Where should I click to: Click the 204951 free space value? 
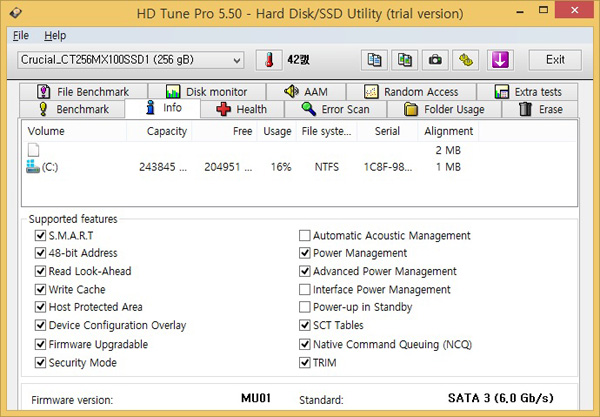(228, 167)
